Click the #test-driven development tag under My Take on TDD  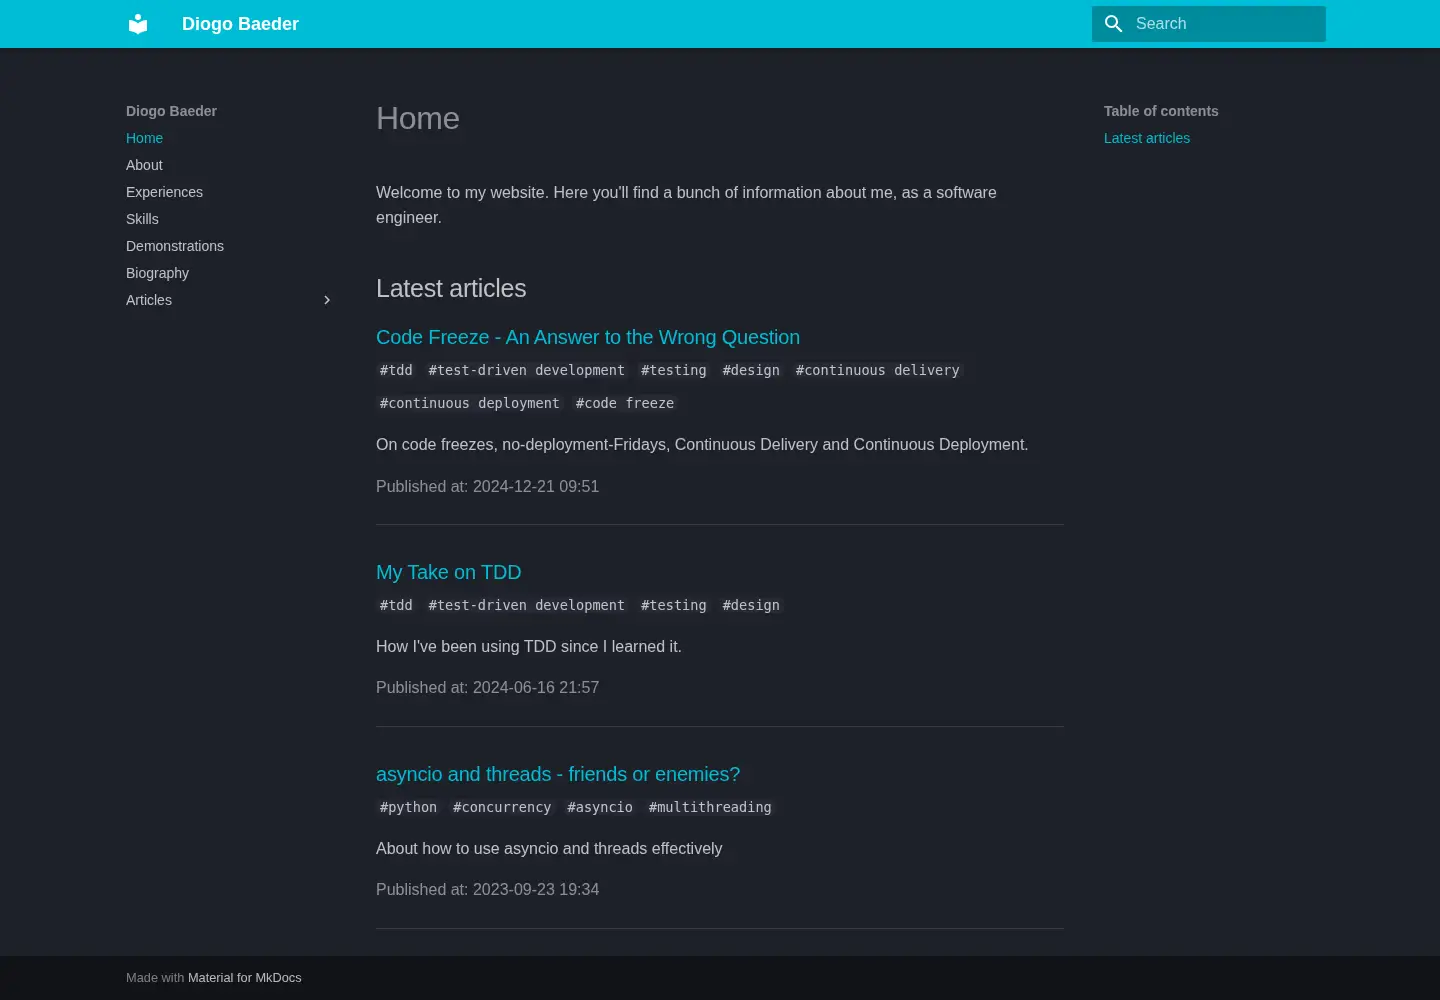coord(527,605)
